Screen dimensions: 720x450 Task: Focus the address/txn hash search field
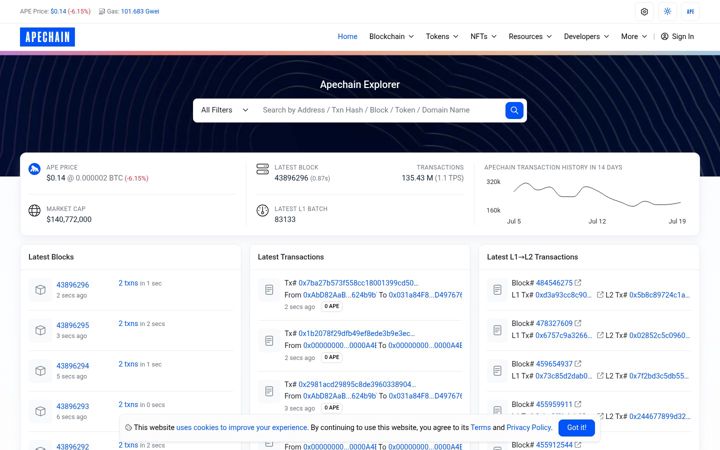click(x=379, y=110)
